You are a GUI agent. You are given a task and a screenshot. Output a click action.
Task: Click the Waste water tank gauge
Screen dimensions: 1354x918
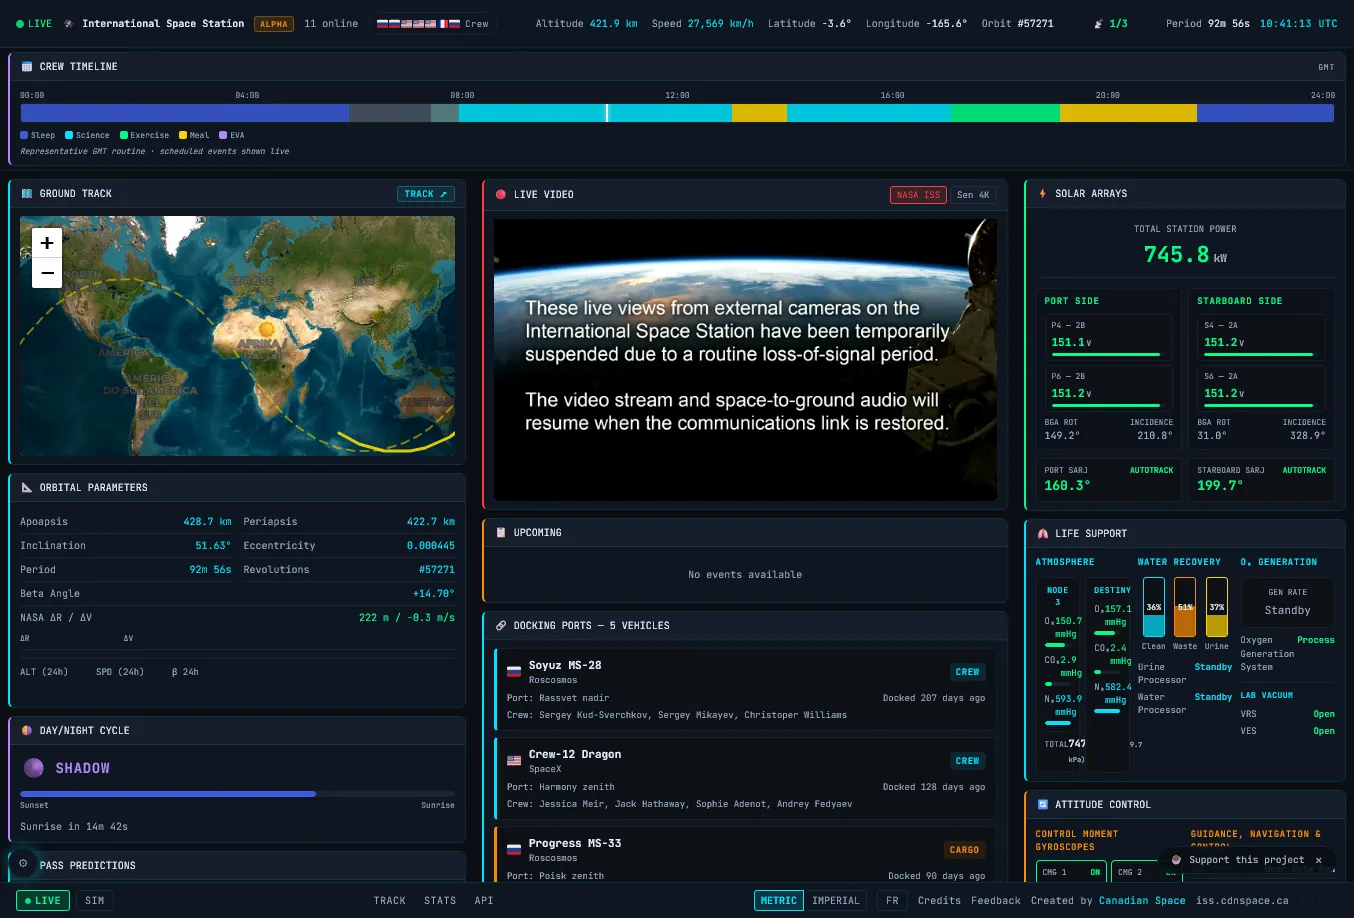click(1185, 607)
